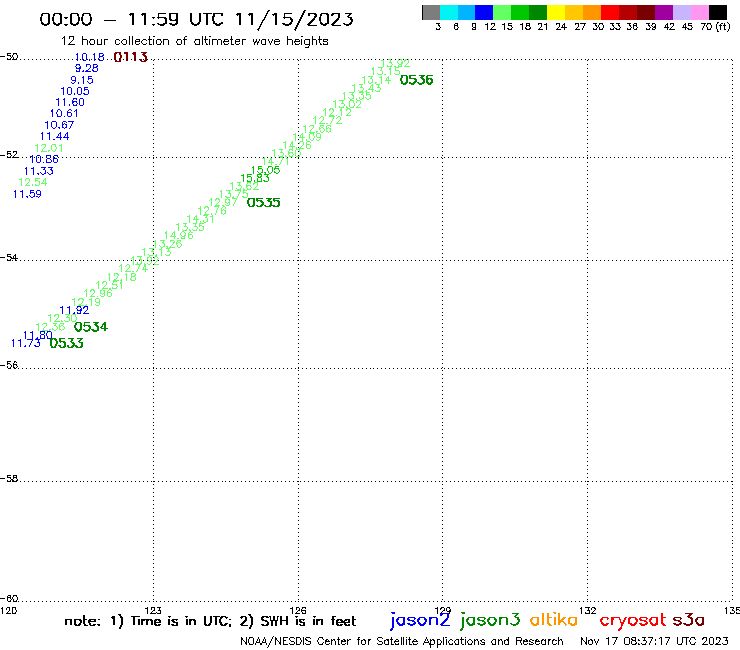Select the dark green value 15.83
Screen dimensions: 740x650
tap(255, 178)
